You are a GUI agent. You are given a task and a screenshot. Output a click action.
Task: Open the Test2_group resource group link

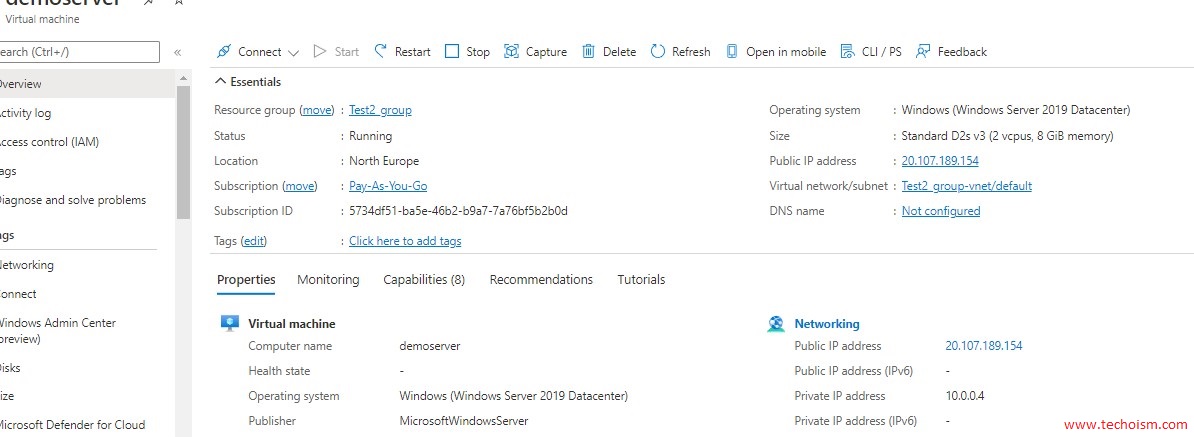click(x=380, y=110)
